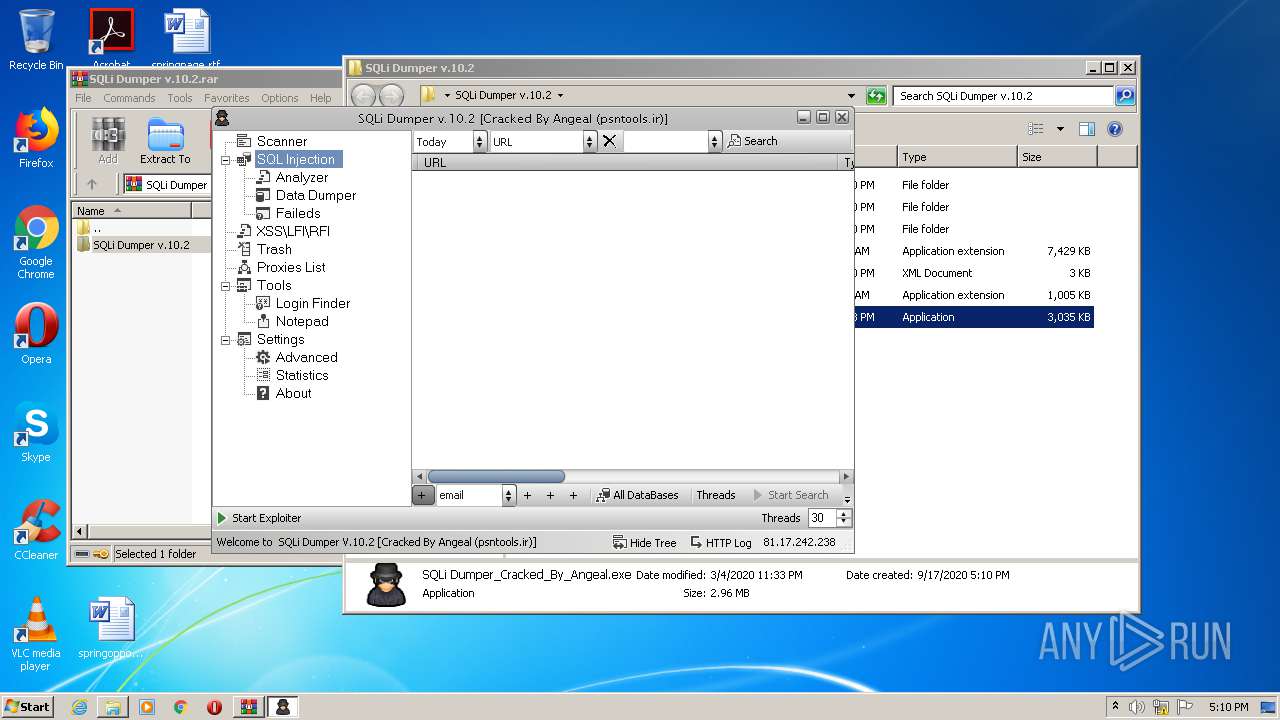This screenshot has height=720, width=1280.
Task: Open the email keyword dropdown
Action: coord(509,495)
